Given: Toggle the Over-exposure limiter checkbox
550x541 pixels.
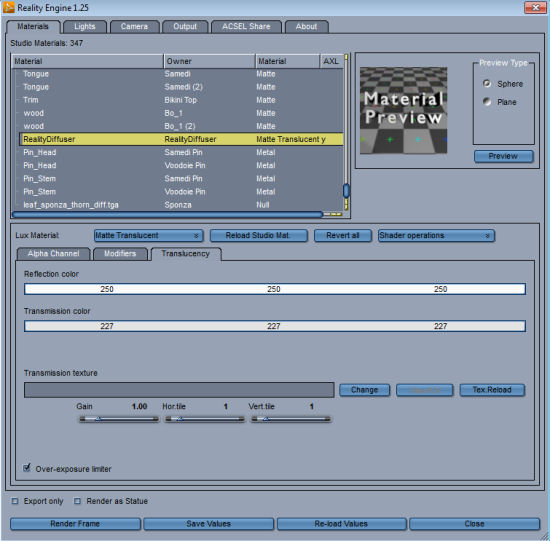Looking at the screenshot, I should [x=27, y=468].
